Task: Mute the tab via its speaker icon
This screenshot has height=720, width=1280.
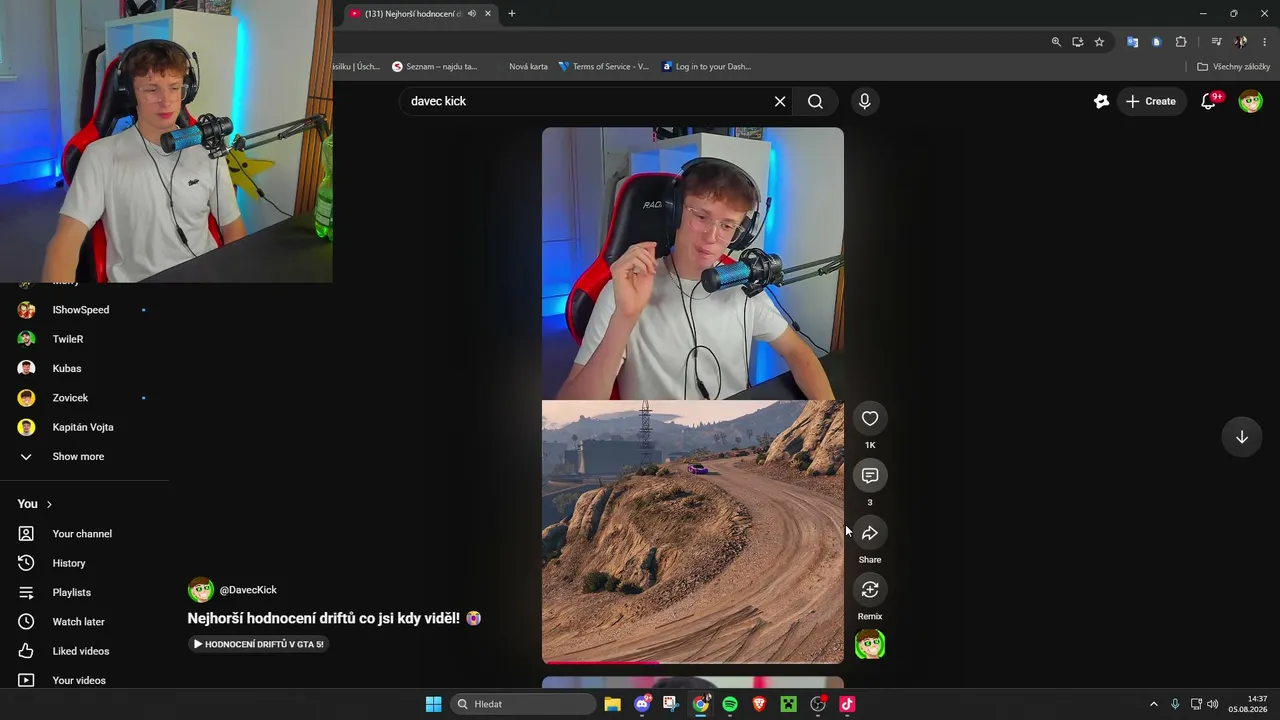Action: click(472, 14)
